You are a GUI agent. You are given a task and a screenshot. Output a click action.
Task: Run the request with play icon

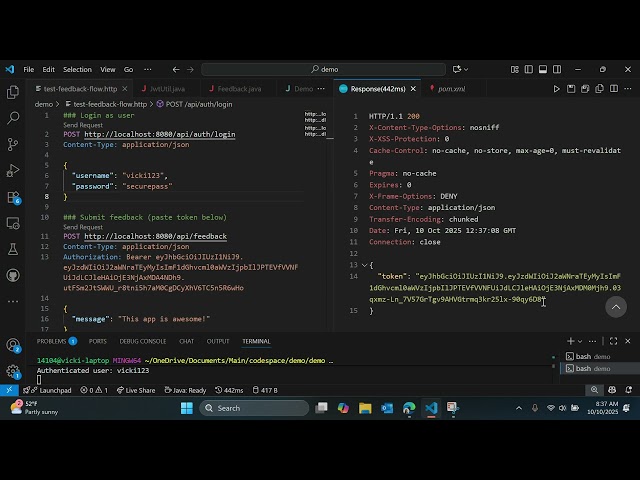point(556,89)
